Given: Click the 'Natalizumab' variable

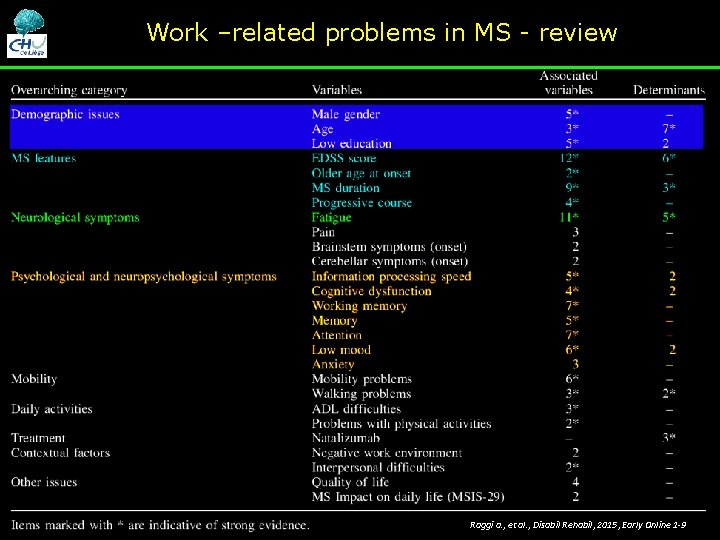Looking at the screenshot, I should (x=346, y=438).
